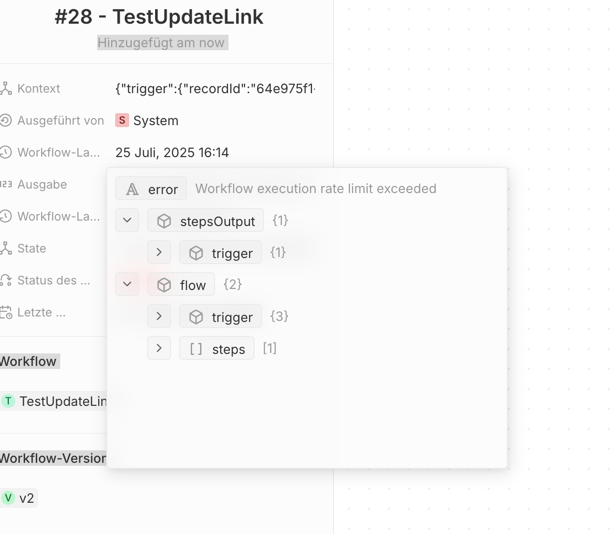Collapse the stepsOutput node chevron
The width and height of the screenshot is (613, 534).
click(x=127, y=220)
